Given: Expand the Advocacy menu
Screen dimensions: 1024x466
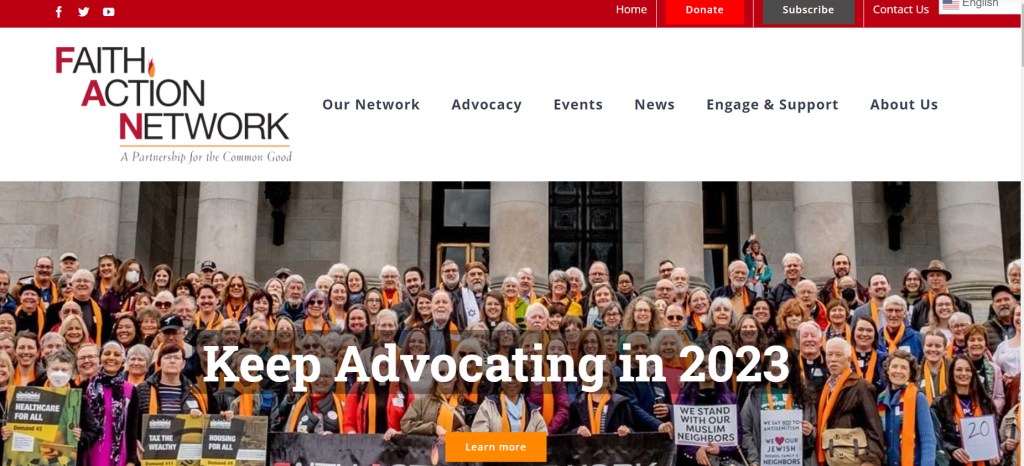Looking at the screenshot, I should pos(487,104).
